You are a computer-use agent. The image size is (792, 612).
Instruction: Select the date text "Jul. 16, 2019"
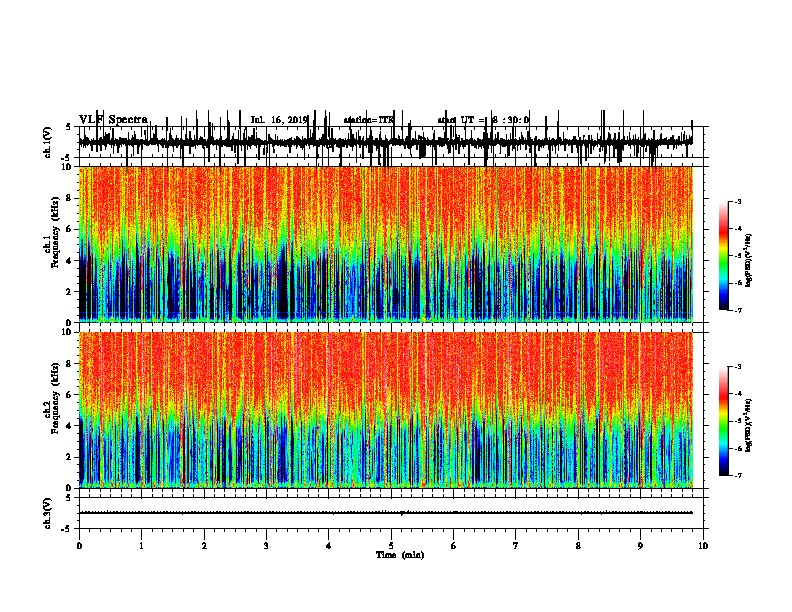279,120
